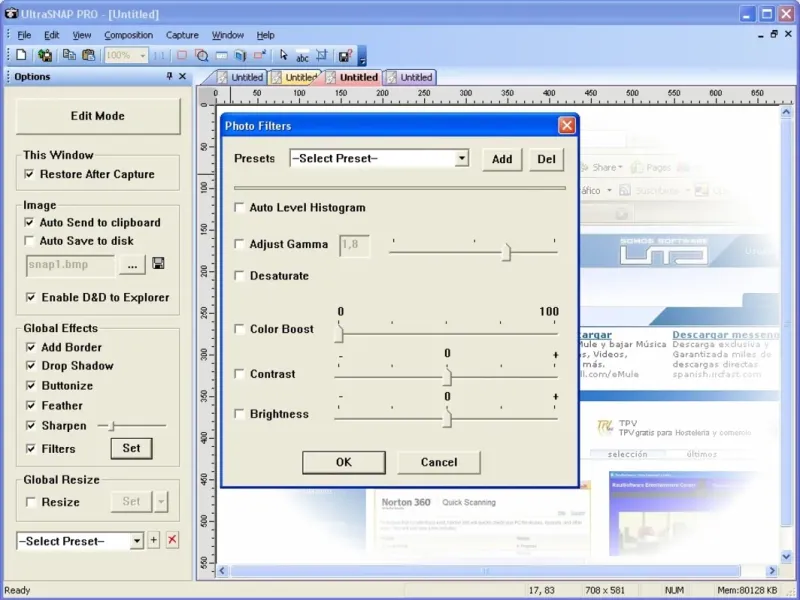Click the Paste clipboard toolbar icon
The height and width of the screenshot is (600, 800).
(88, 56)
